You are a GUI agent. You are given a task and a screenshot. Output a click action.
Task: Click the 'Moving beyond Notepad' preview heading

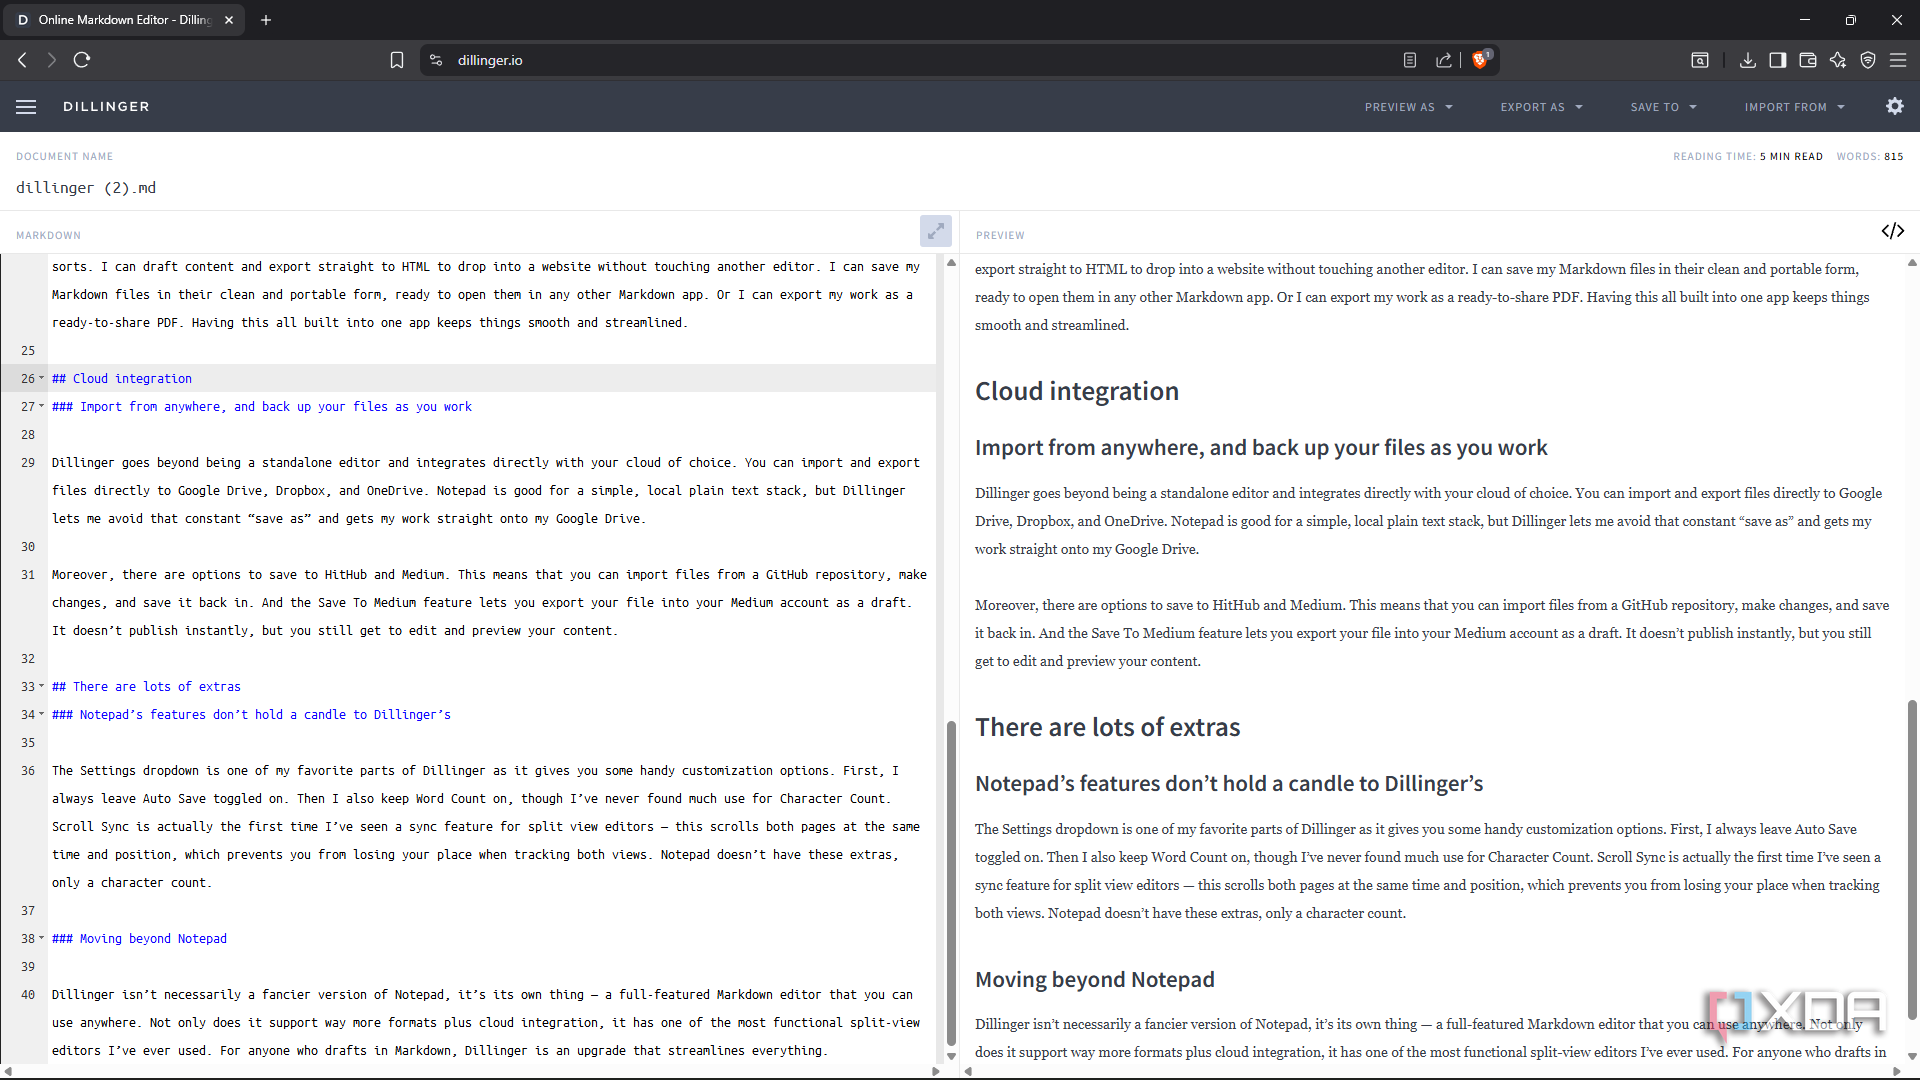tap(1095, 980)
